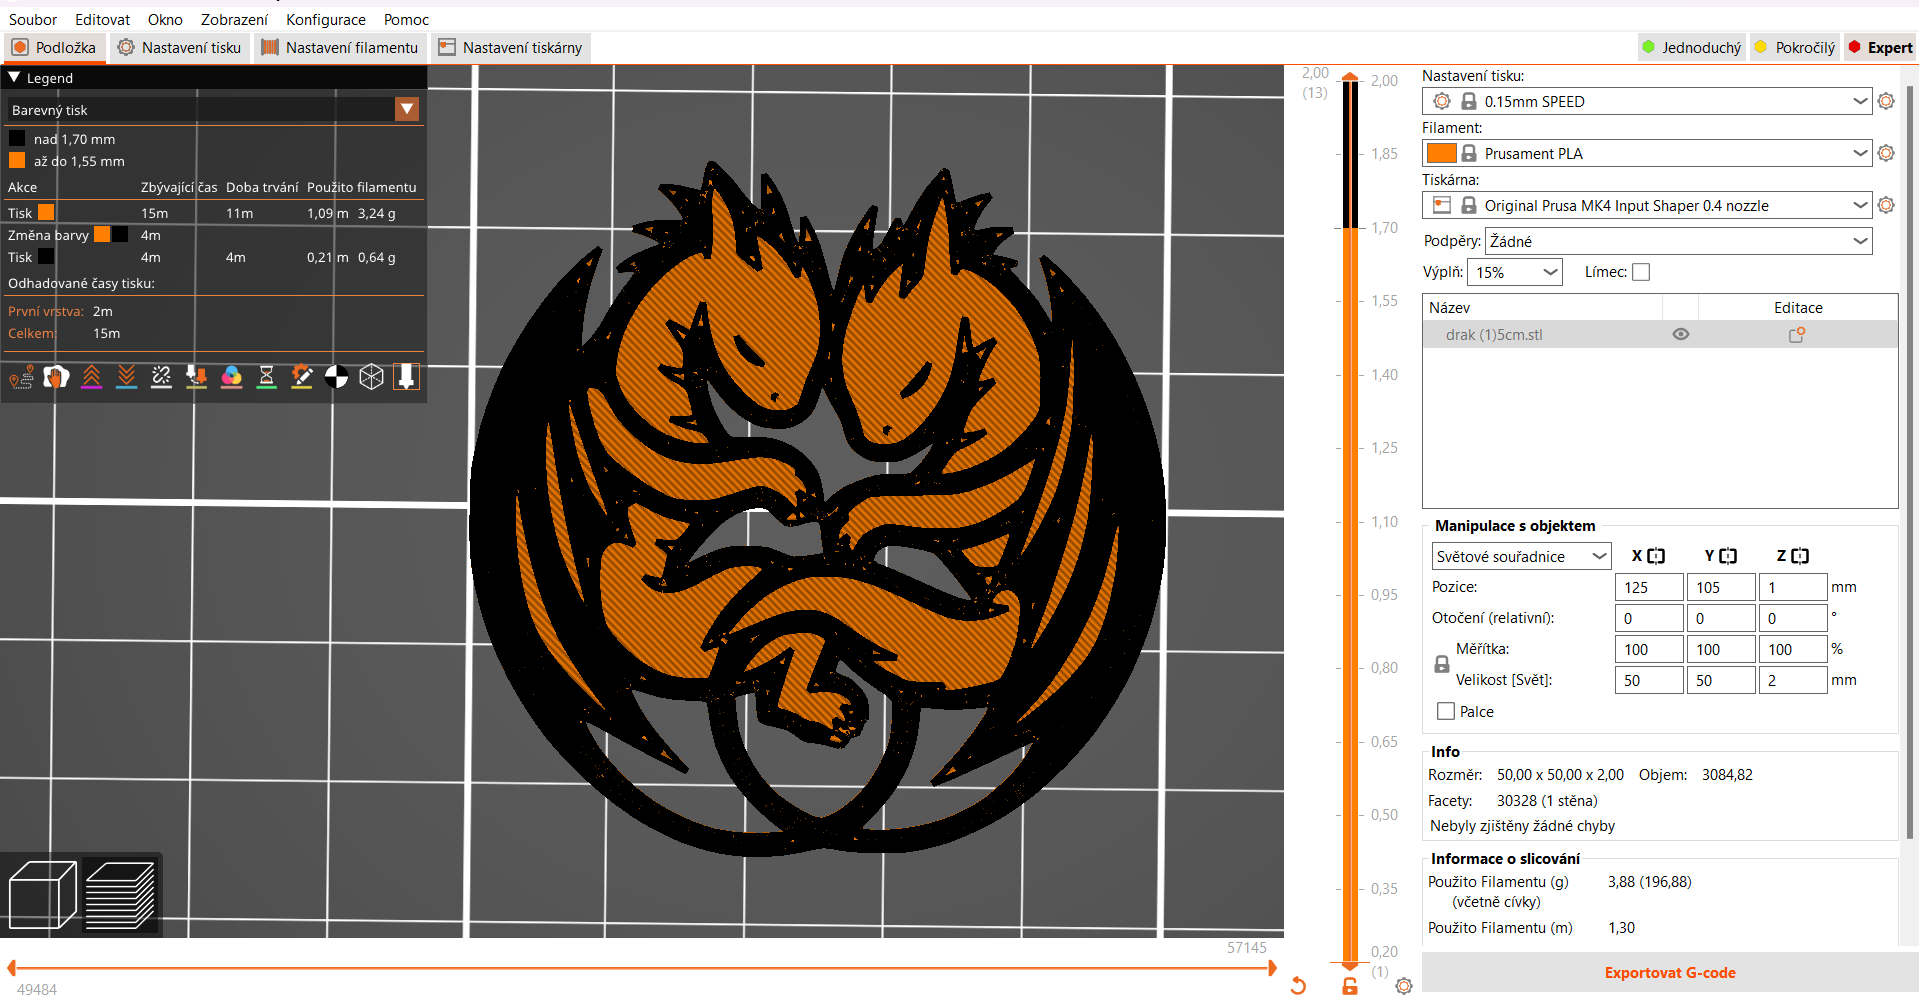
Task: Toggle travel moves visibility icon in legend
Action: click(21, 377)
